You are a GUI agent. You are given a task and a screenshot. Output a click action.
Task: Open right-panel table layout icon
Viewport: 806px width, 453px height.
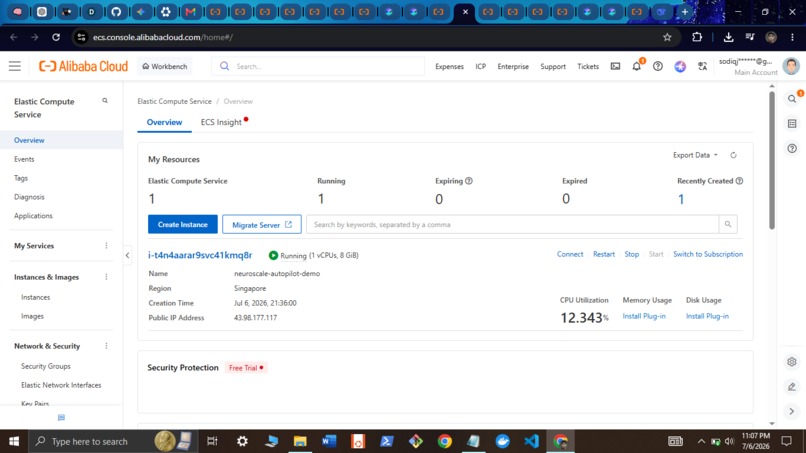(x=792, y=123)
